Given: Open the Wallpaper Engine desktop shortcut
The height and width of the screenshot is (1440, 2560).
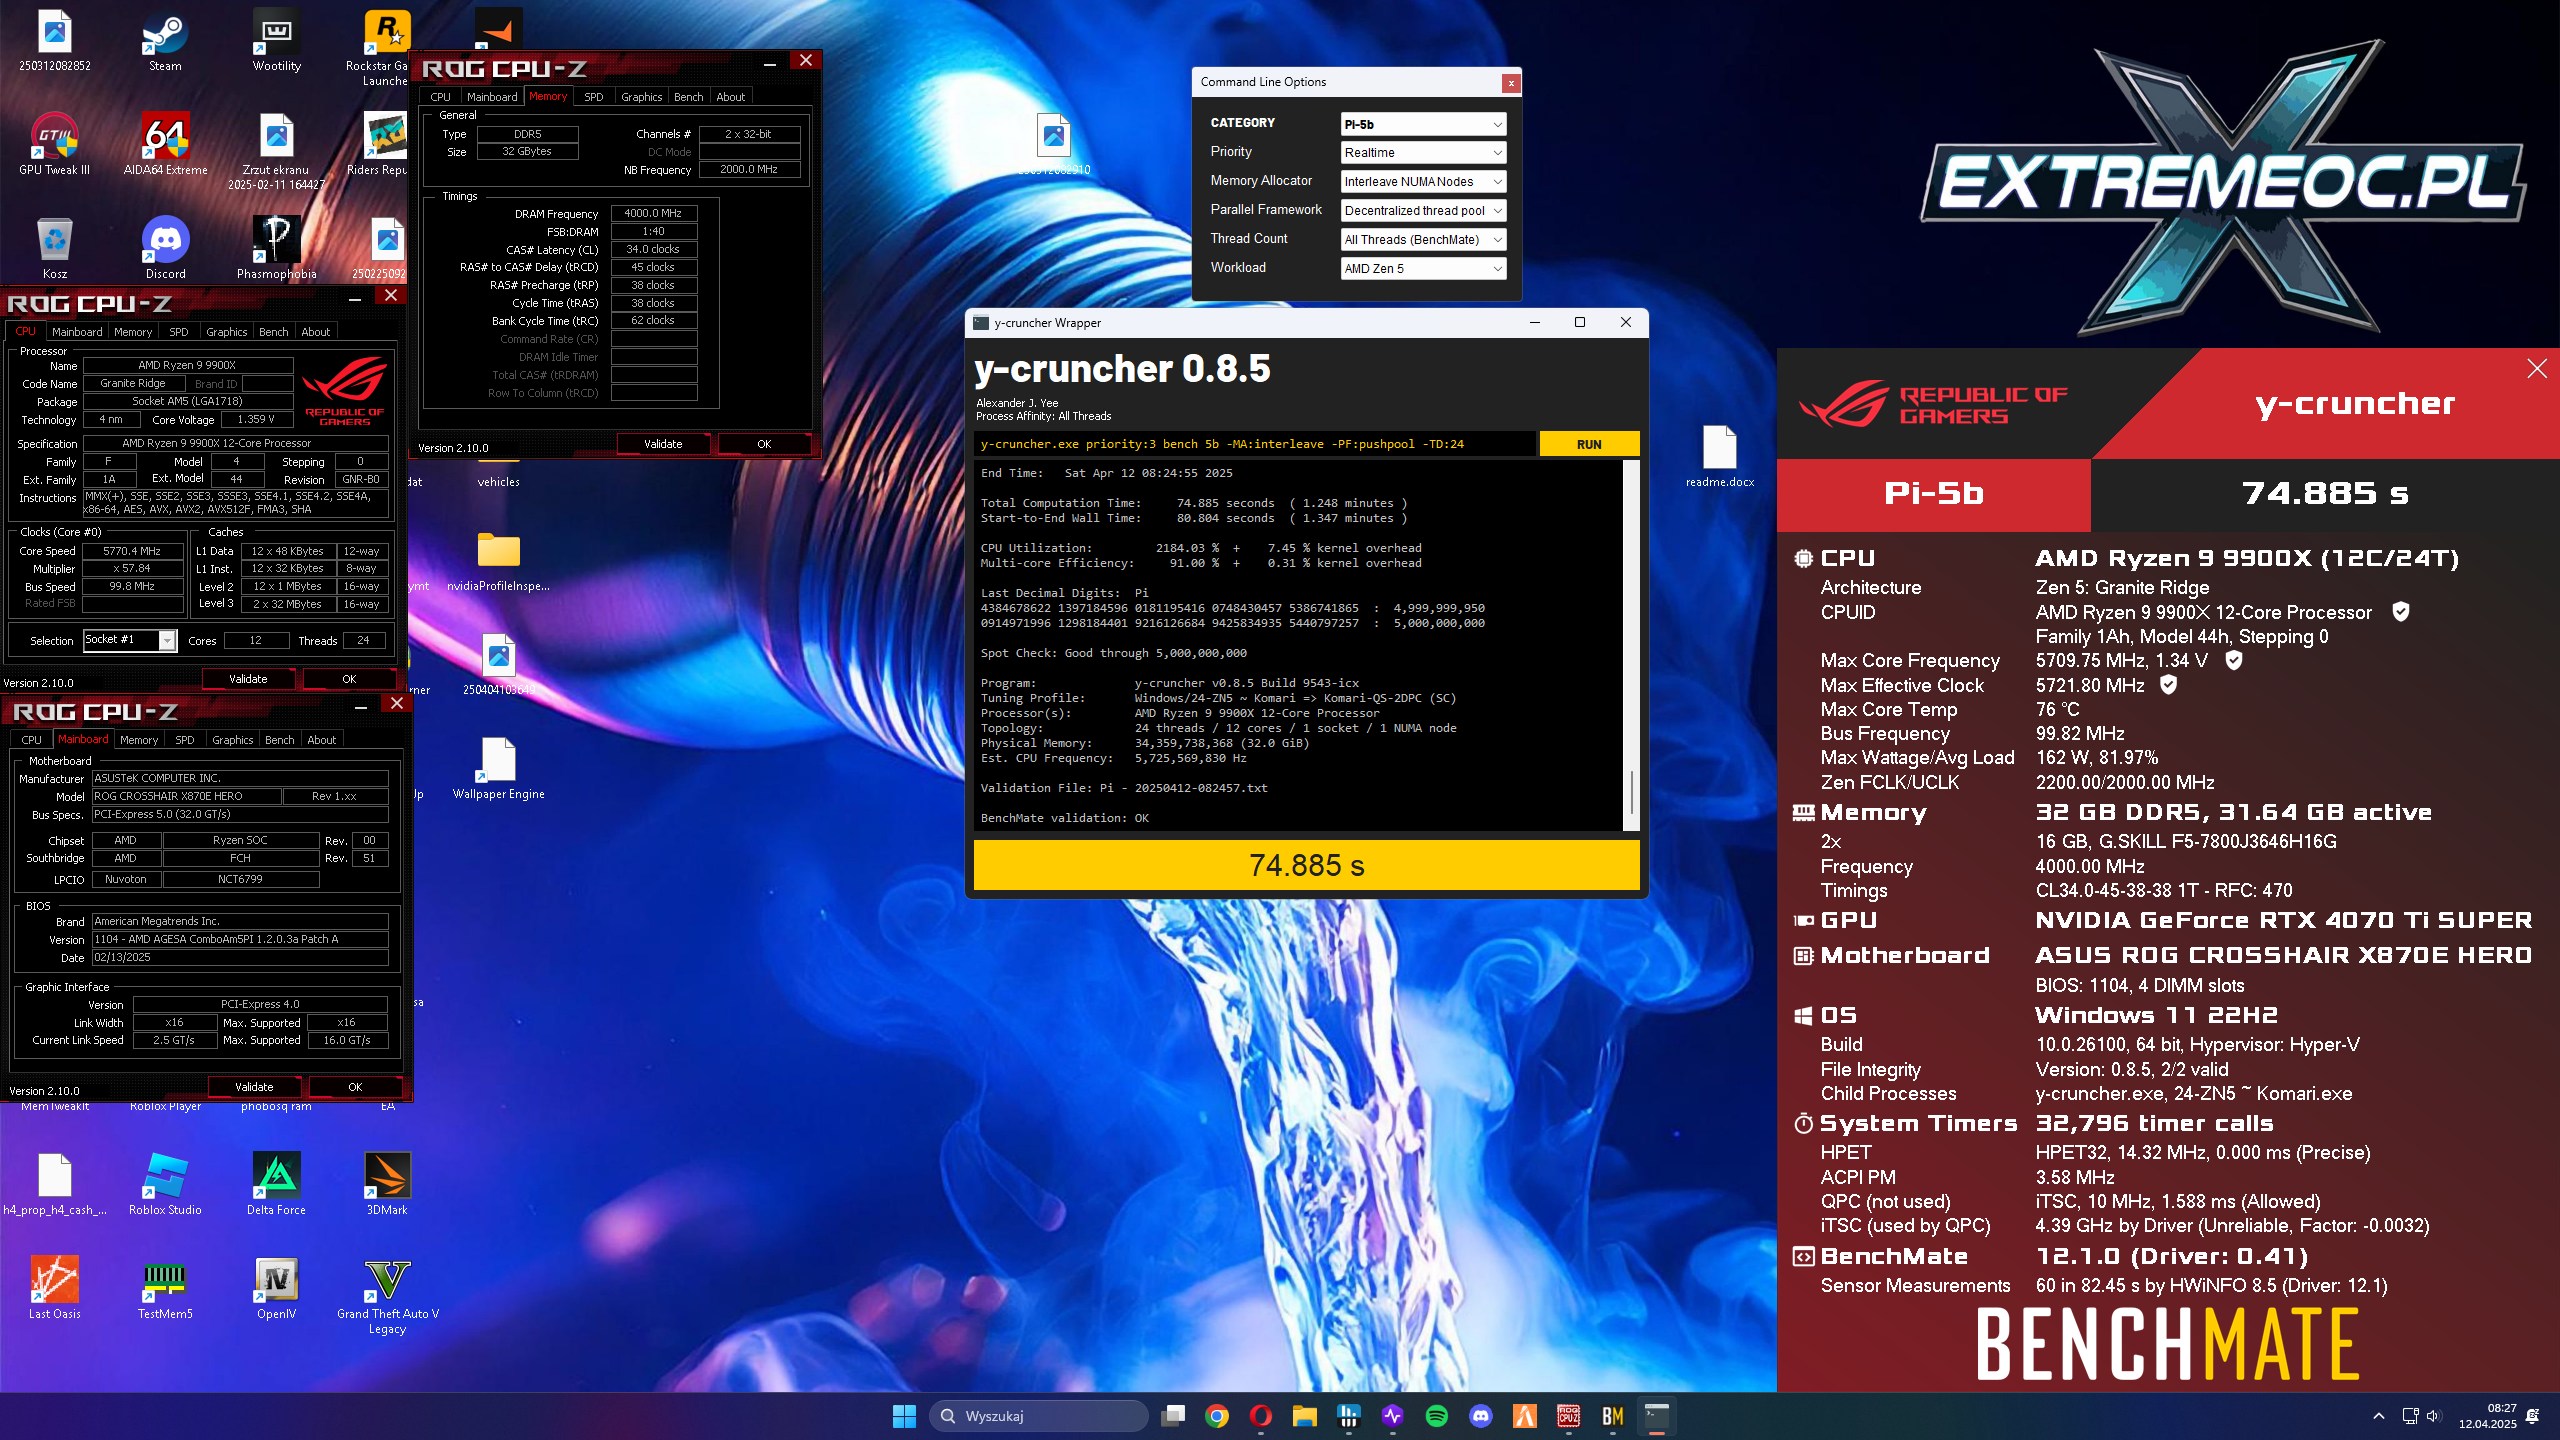Looking at the screenshot, I should point(498,769).
